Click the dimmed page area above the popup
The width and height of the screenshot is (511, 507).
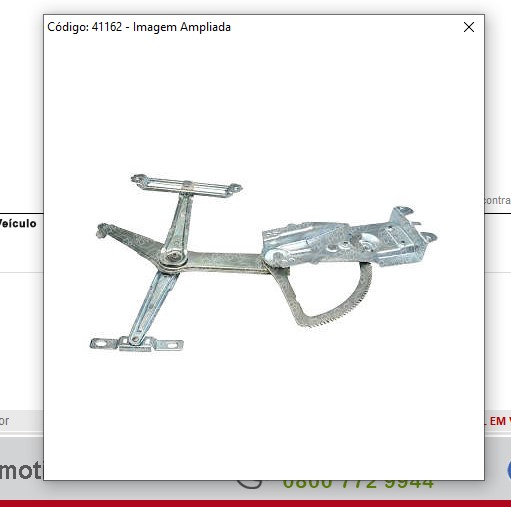(x=255, y=7)
